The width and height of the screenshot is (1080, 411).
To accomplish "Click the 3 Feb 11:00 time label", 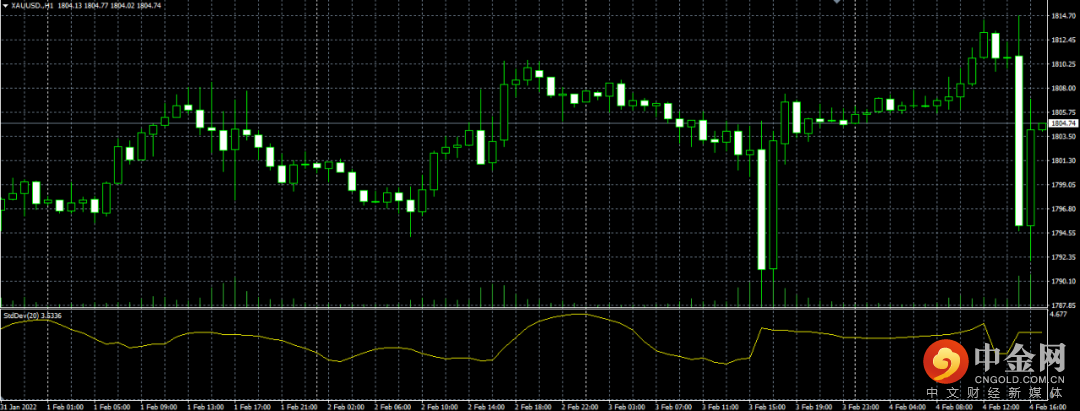I will pos(721,406).
